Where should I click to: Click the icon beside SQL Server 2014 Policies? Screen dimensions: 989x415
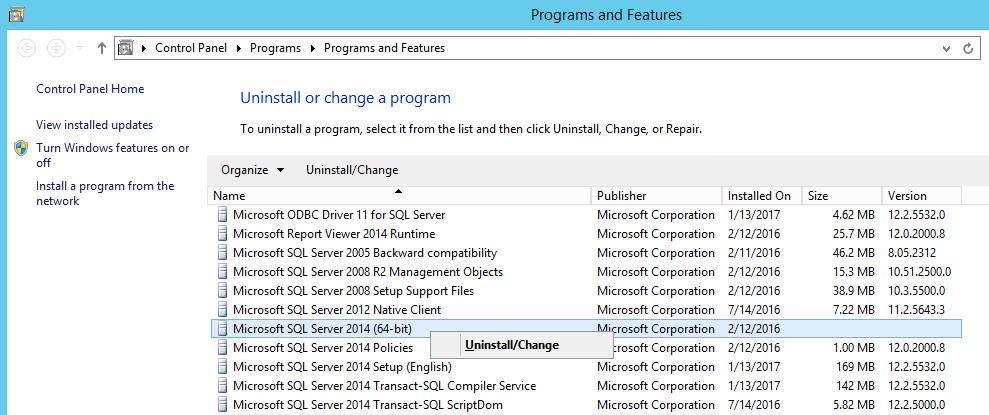(x=222, y=348)
